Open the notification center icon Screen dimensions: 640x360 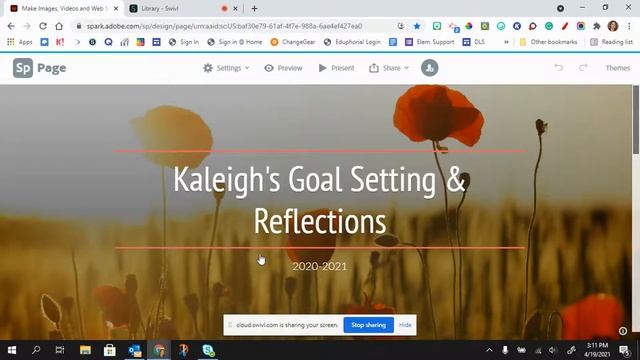pyautogui.click(x=624, y=350)
